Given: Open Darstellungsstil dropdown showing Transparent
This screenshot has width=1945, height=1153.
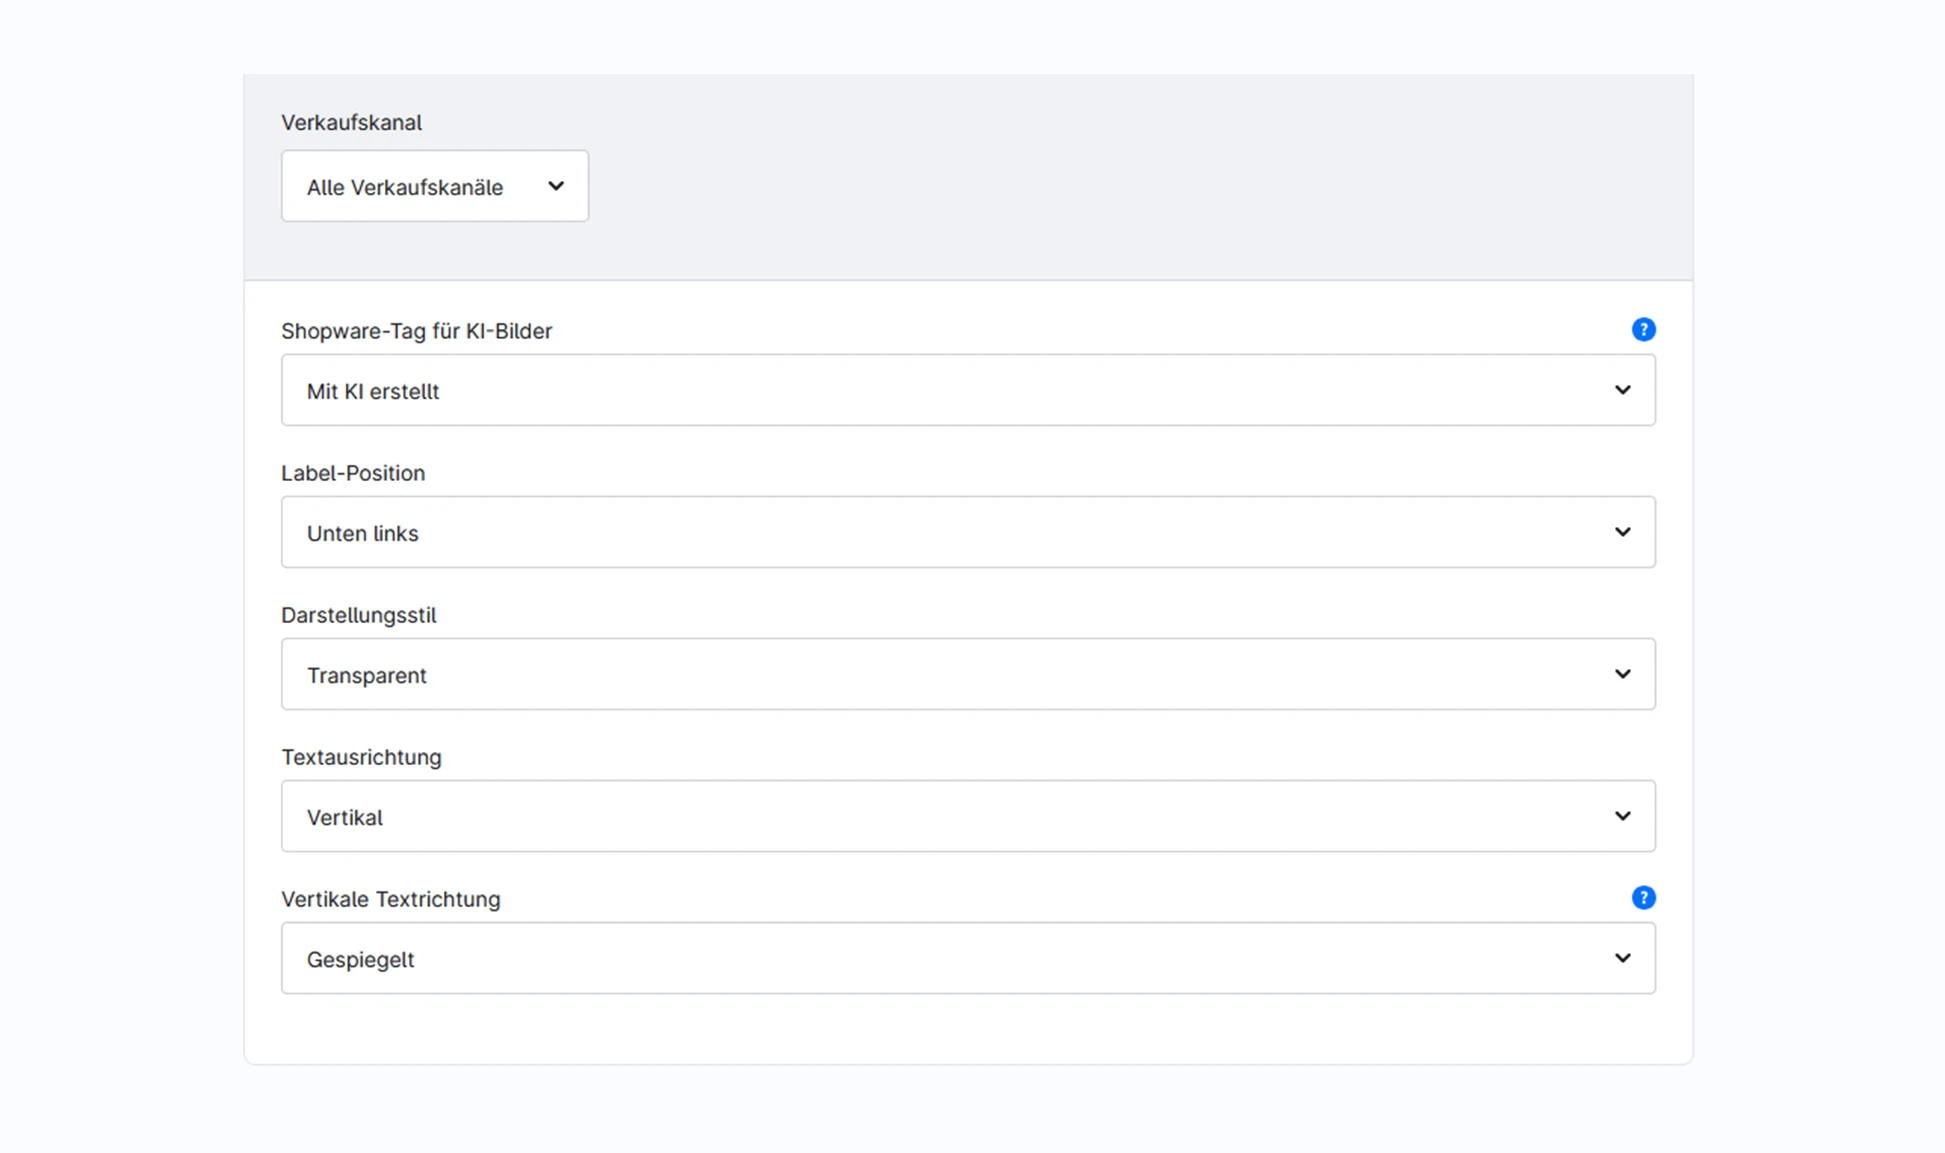Looking at the screenshot, I should pyautogui.click(x=968, y=674).
